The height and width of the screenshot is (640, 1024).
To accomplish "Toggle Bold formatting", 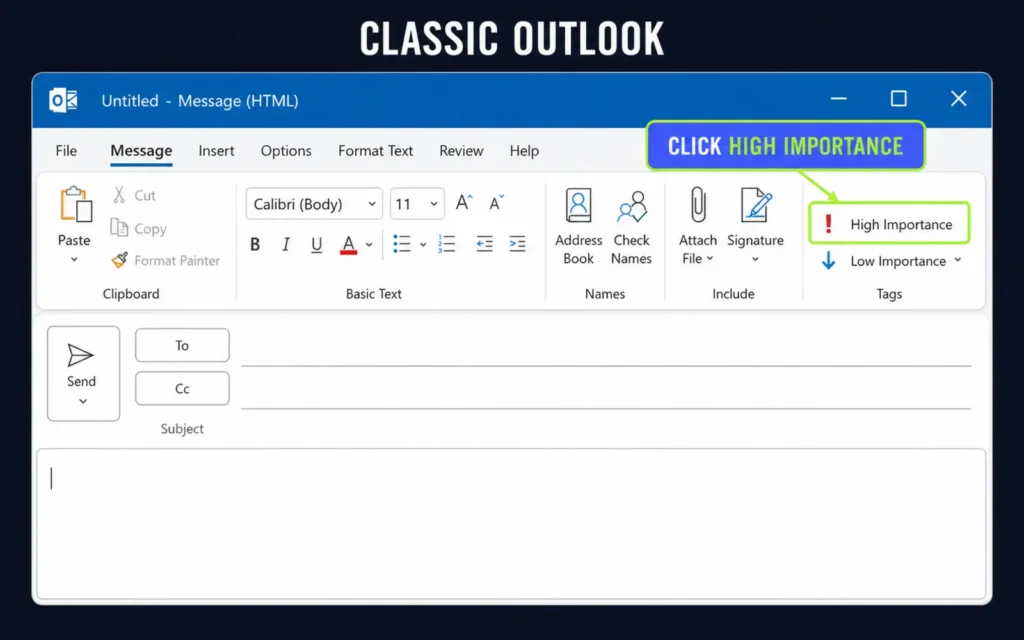I will [x=255, y=244].
